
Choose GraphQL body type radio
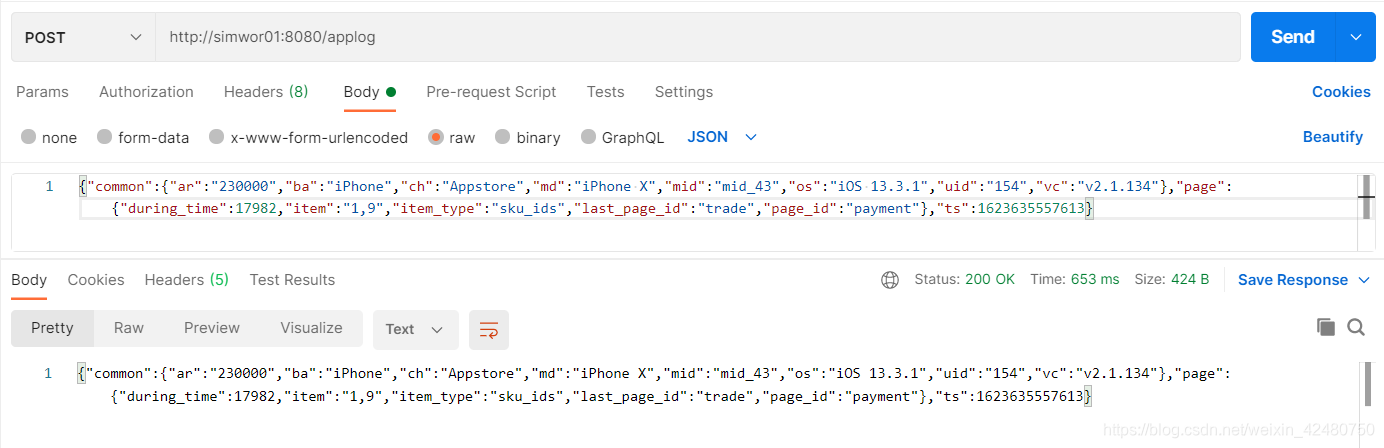coord(587,137)
